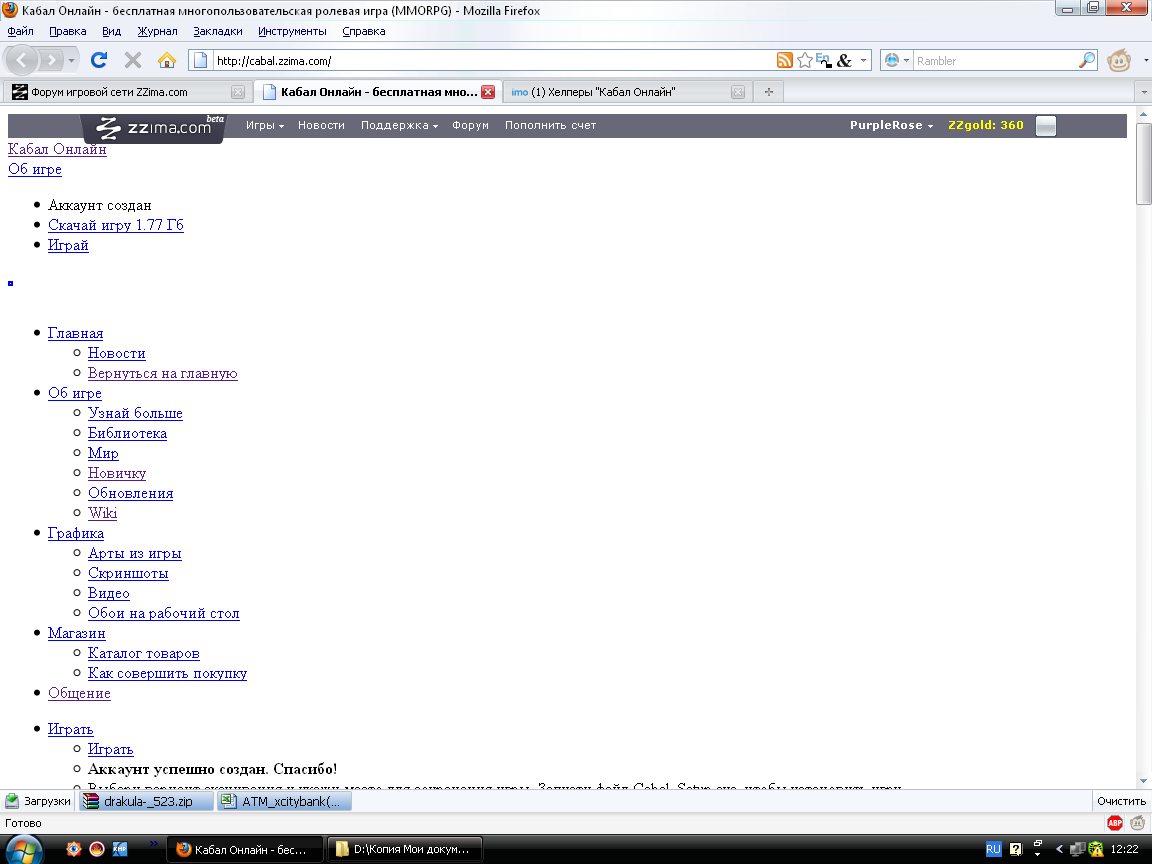Open the history dropdown next to navigation arrows
This screenshot has height=864, width=1152.
(x=71, y=60)
